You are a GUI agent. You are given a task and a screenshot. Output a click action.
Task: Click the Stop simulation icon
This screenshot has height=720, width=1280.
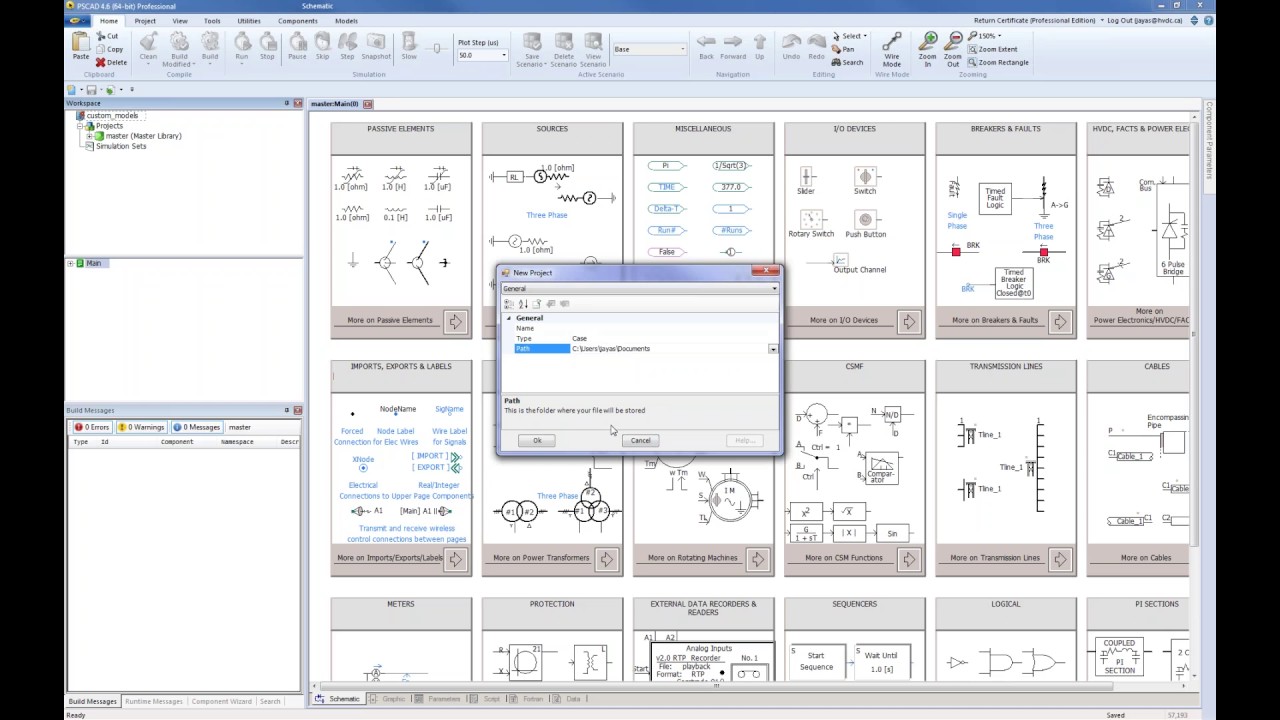[x=267, y=42]
